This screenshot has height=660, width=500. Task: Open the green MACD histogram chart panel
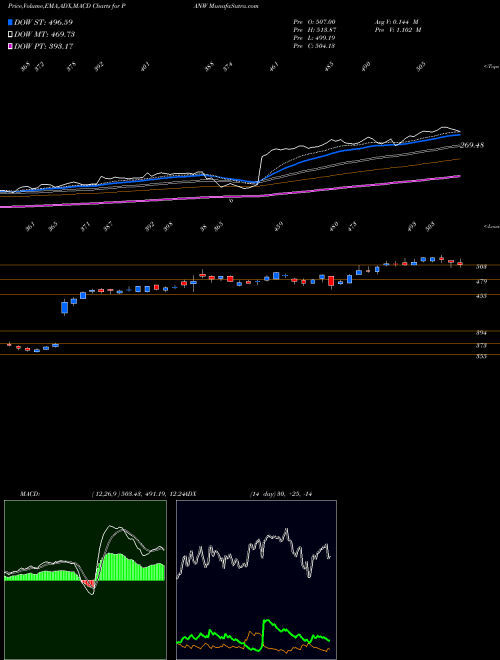click(85, 580)
